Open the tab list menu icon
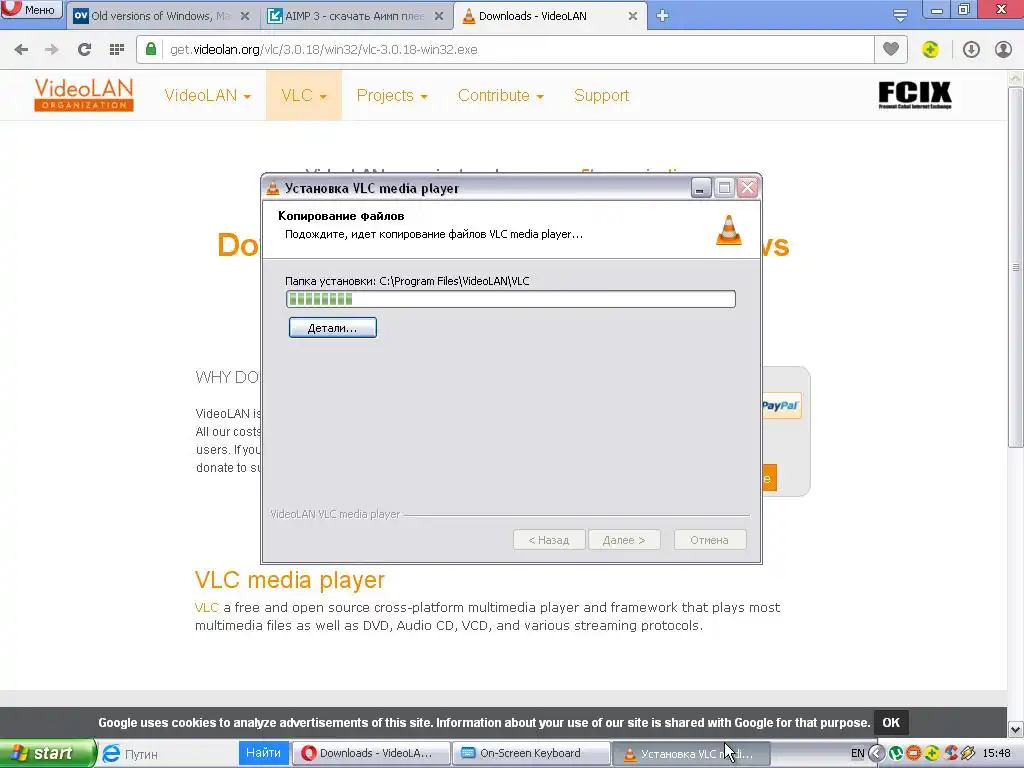This screenshot has height=768, width=1024. click(x=900, y=16)
